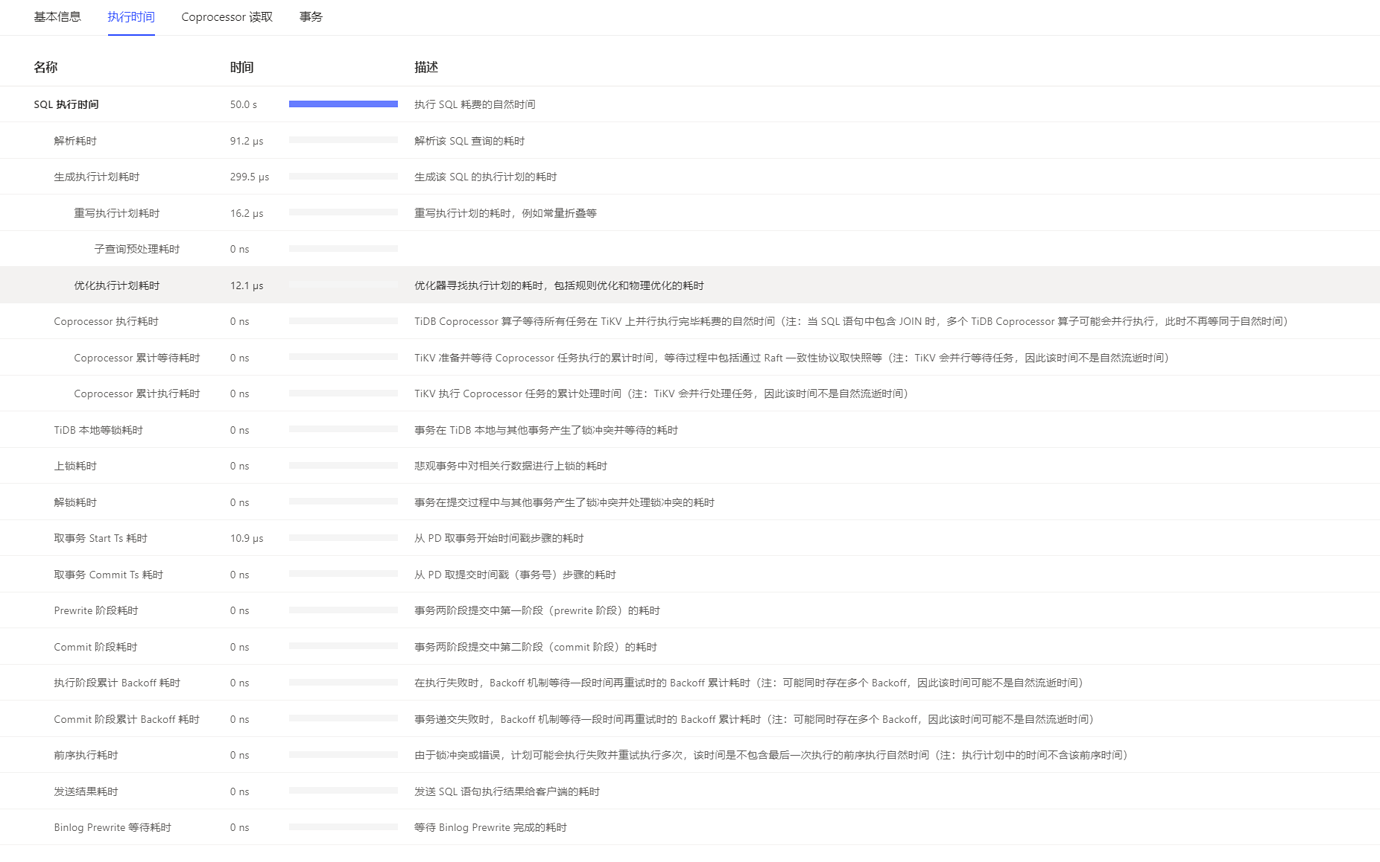Click the 名称 column header
Screen dimensions: 1380x862
(46, 67)
